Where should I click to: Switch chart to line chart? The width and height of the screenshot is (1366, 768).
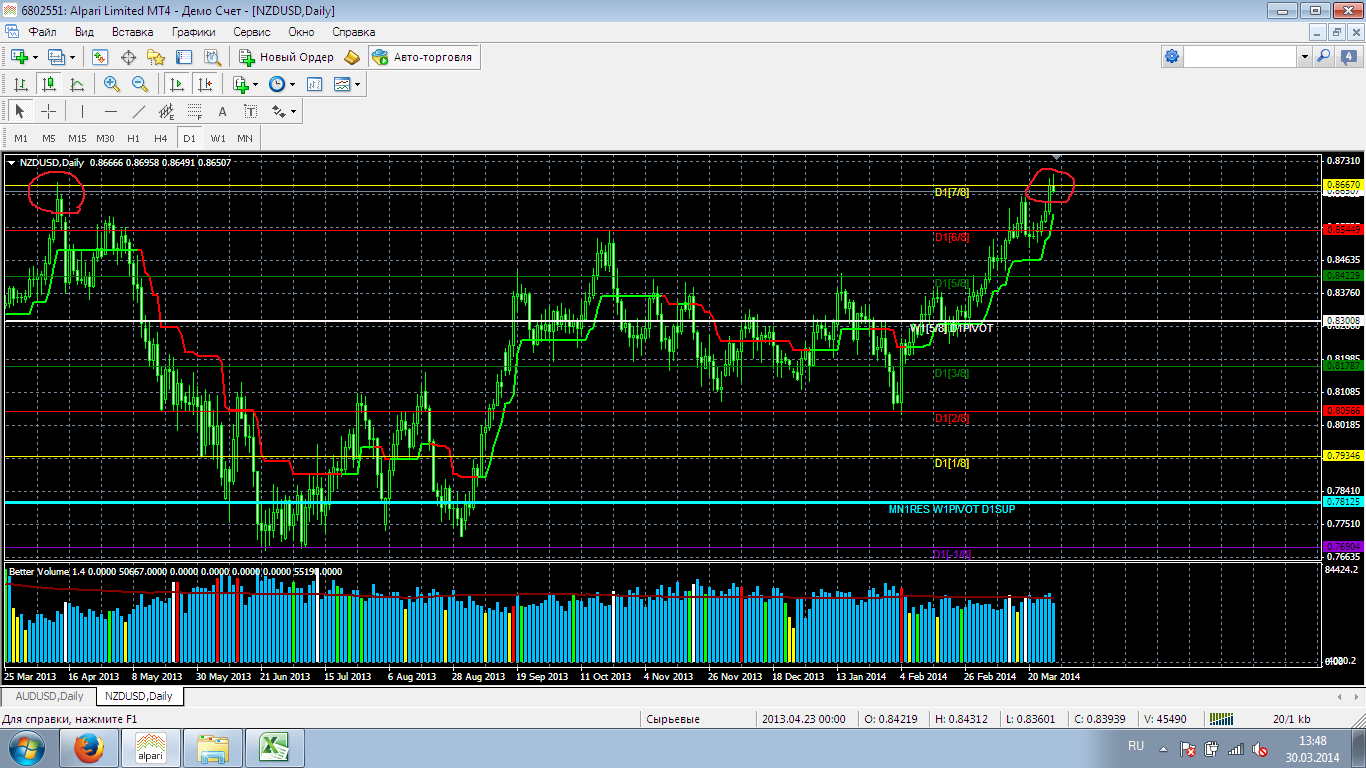(76, 85)
